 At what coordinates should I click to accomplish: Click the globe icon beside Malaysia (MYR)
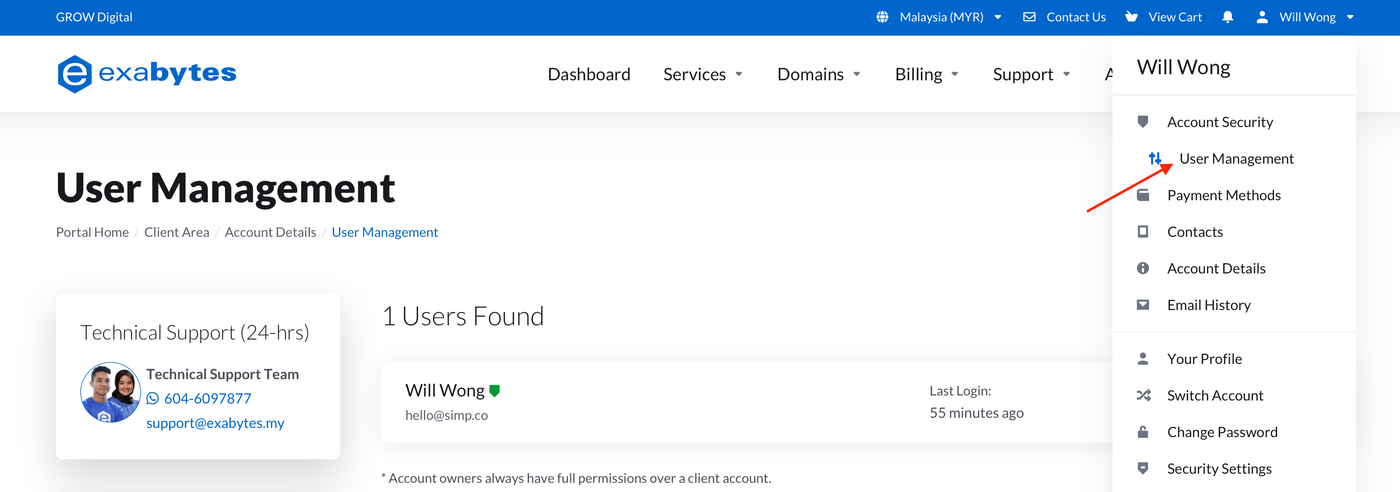coord(882,17)
